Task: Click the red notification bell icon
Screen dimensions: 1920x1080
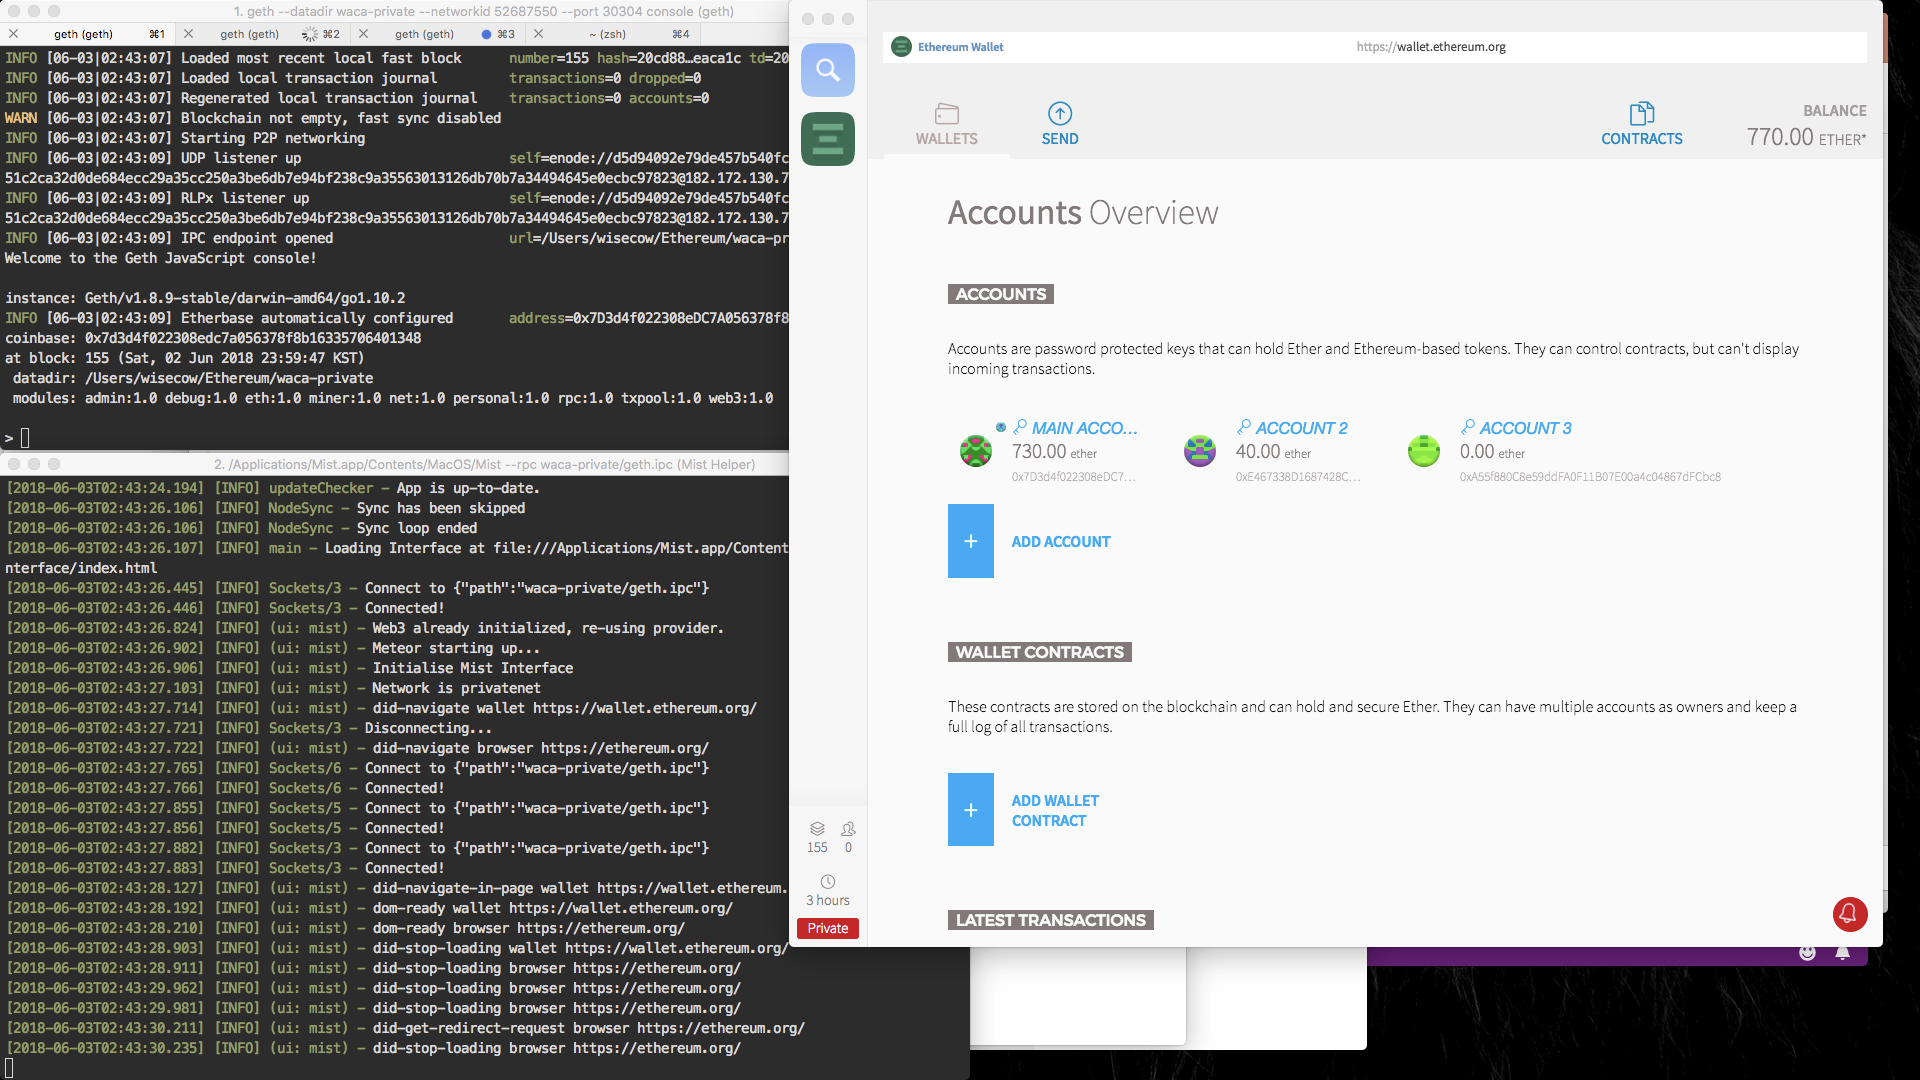Action: click(1849, 913)
